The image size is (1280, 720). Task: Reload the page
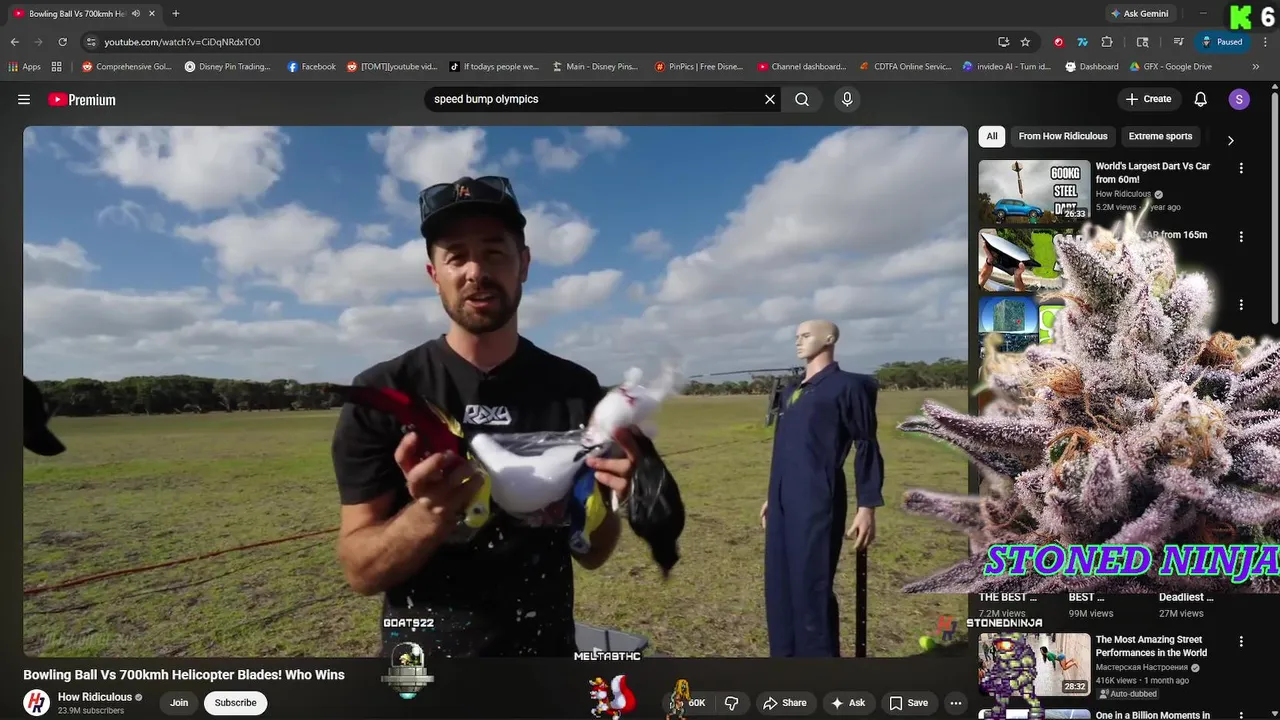62,42
